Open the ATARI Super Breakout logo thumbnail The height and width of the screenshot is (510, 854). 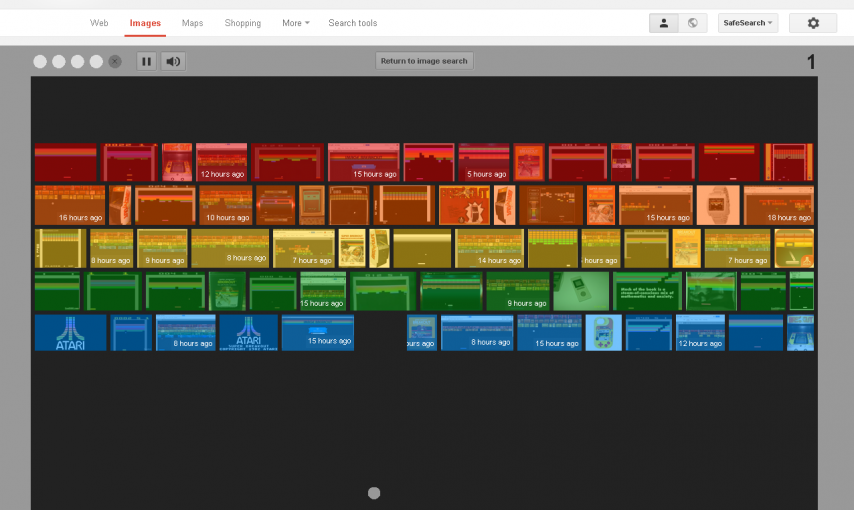coord(248,332)
